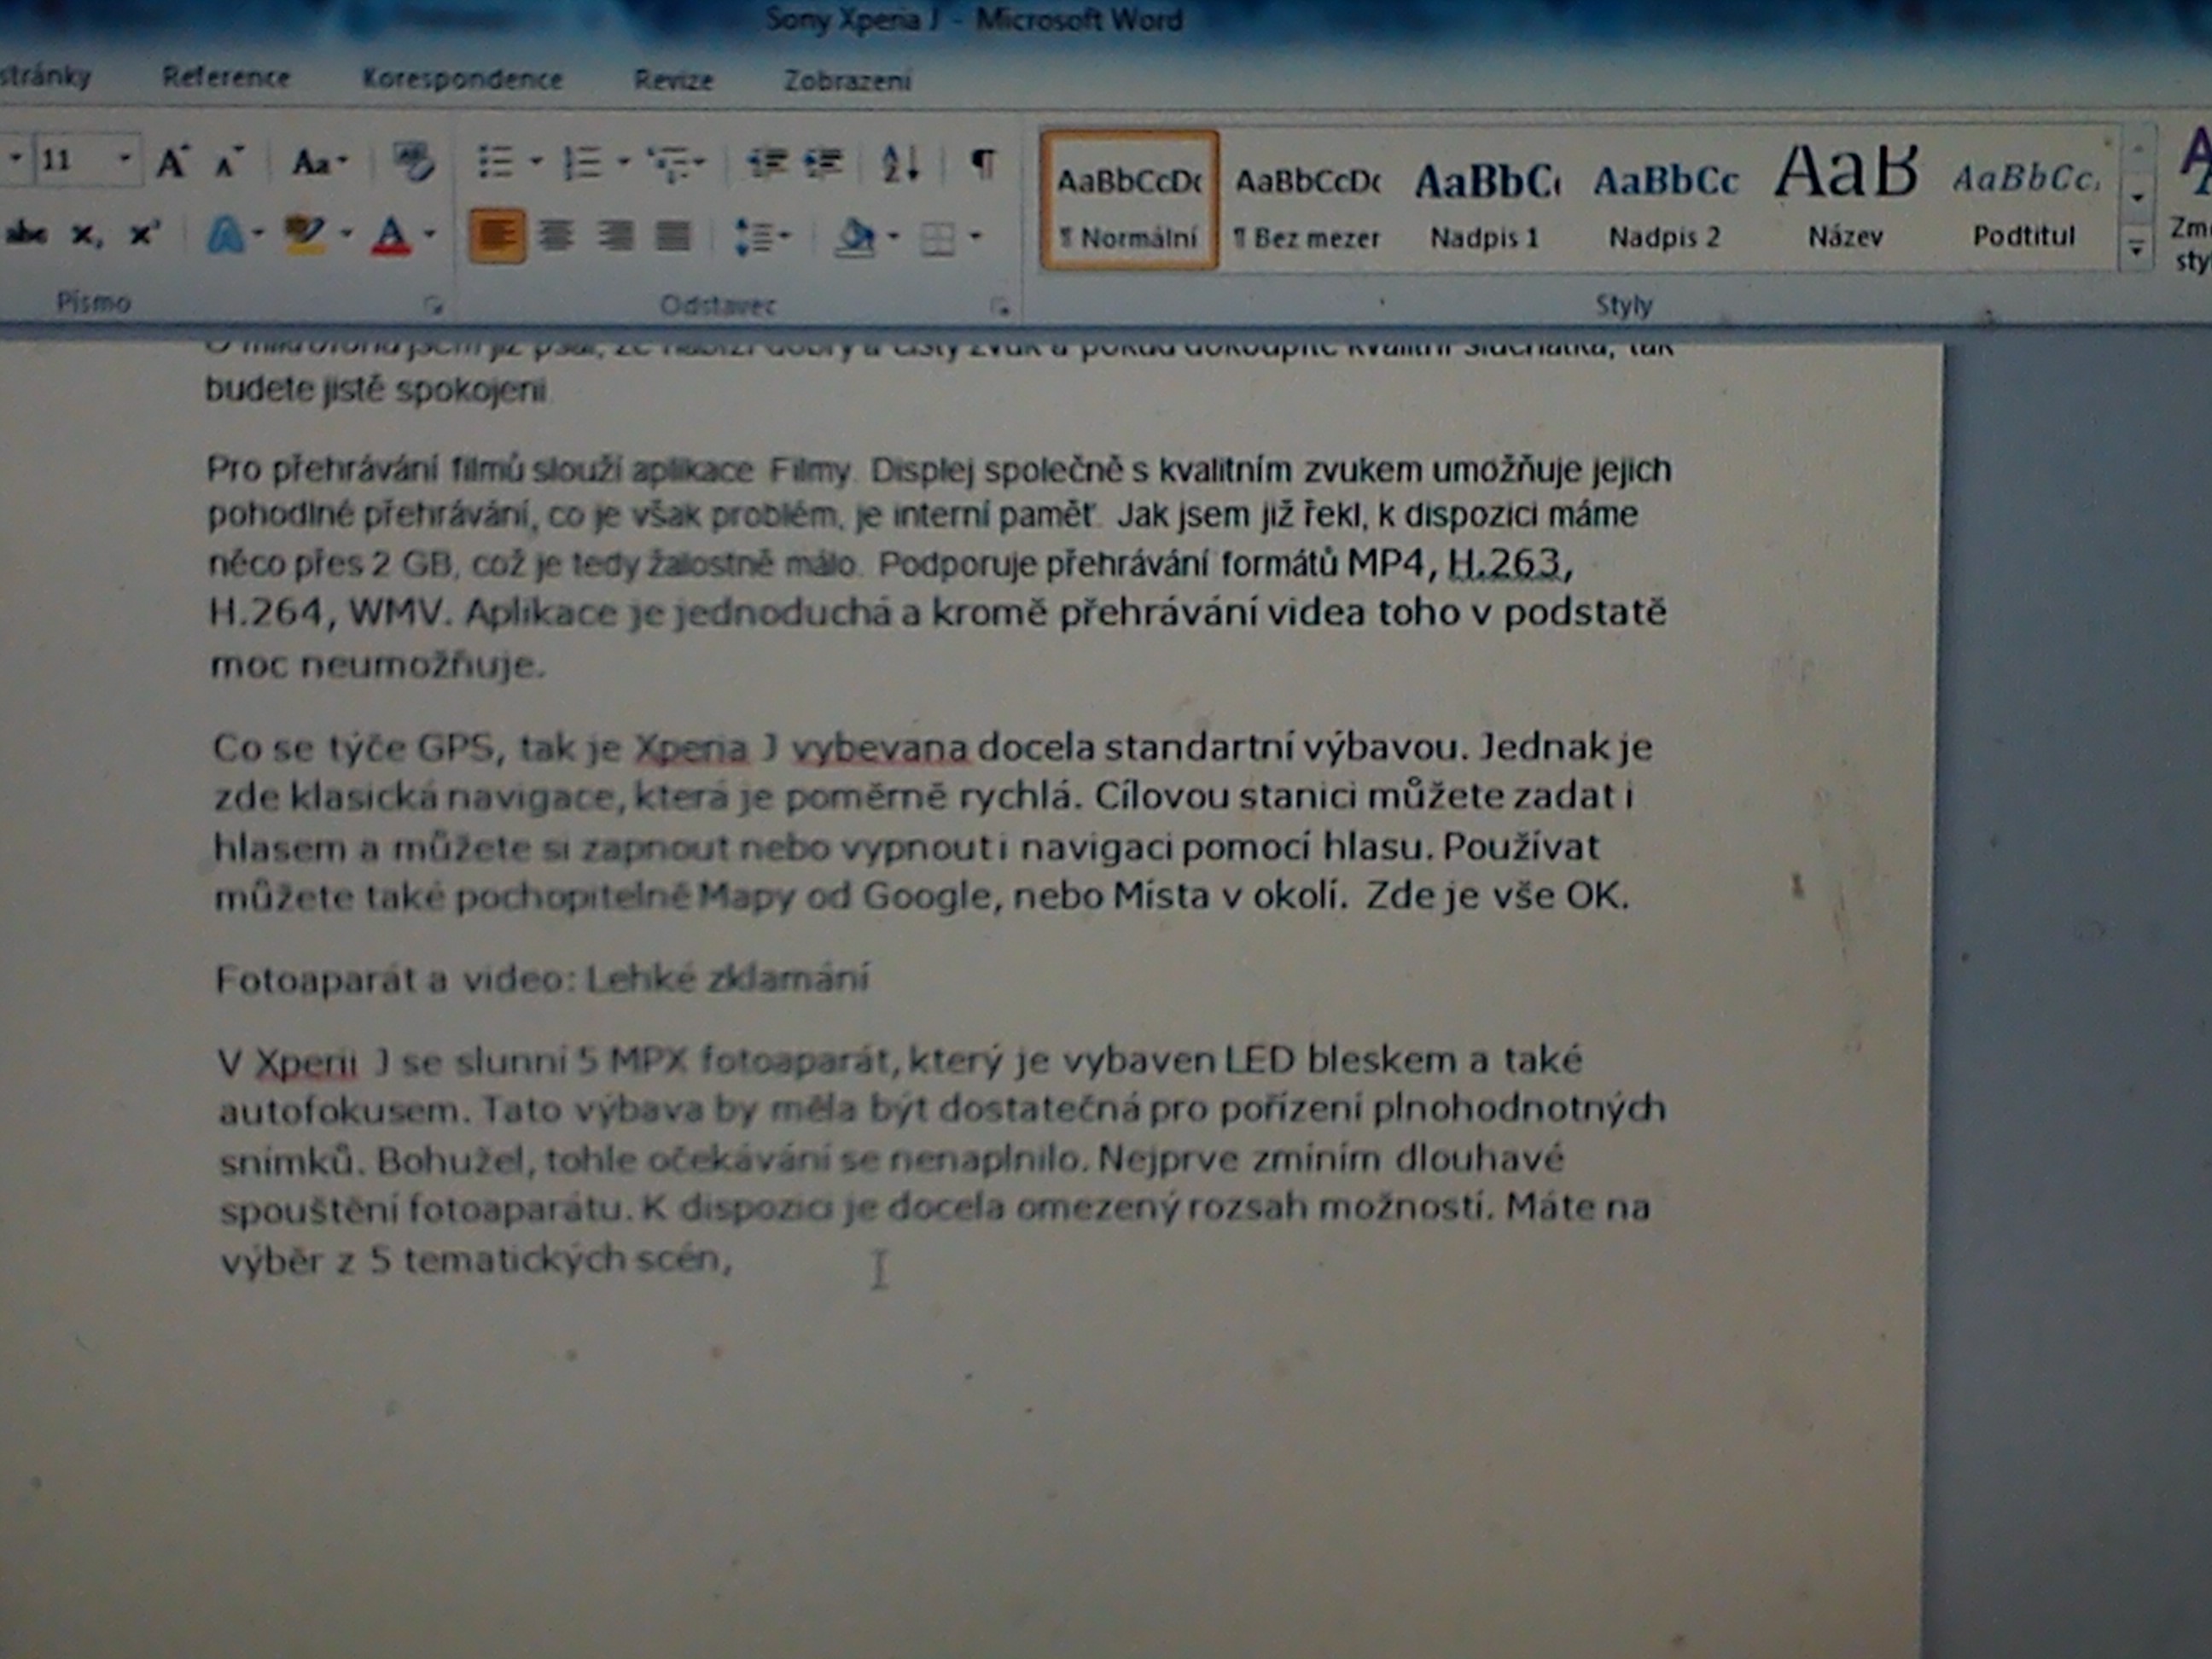The image size is (2212, 1659).
Task: Expand numbering style dropdown arrow
Action: tap(623, 162)
